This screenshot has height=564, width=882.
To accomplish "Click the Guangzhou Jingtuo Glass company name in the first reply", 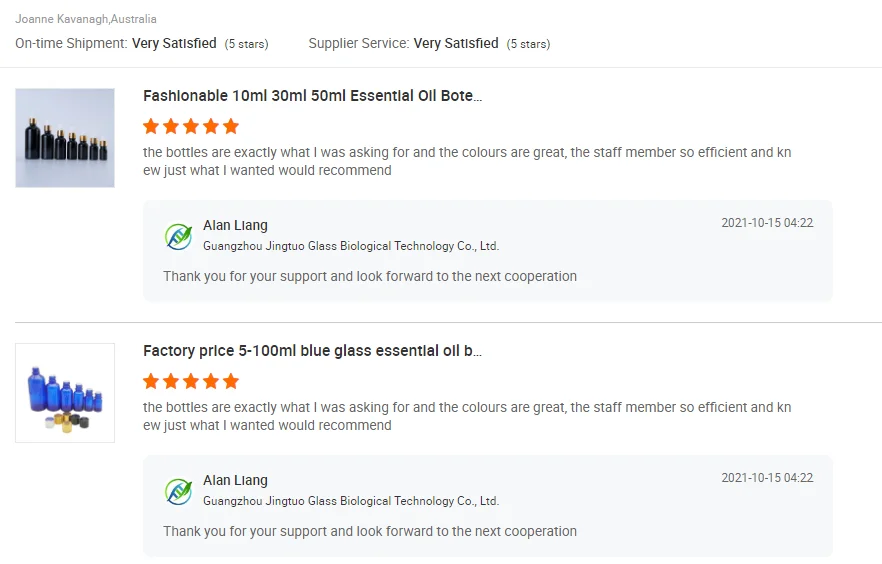I will [x=350, y=246].
